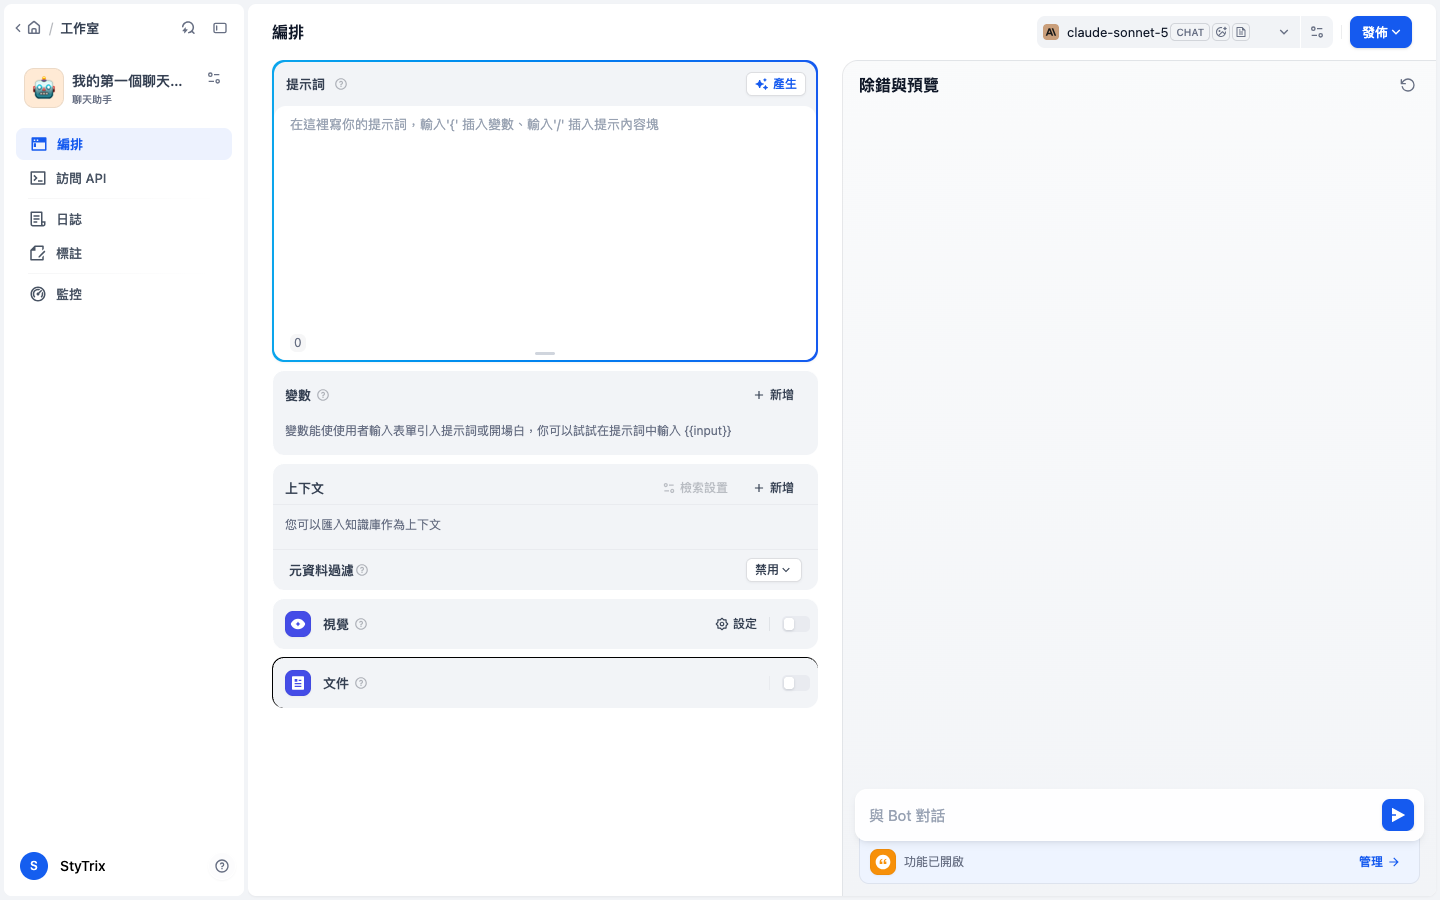Image resolution: width=1440 pixels, height=900 pixels.
Task: Click the 產生 generate prompt button
Action: coord(776,84)
